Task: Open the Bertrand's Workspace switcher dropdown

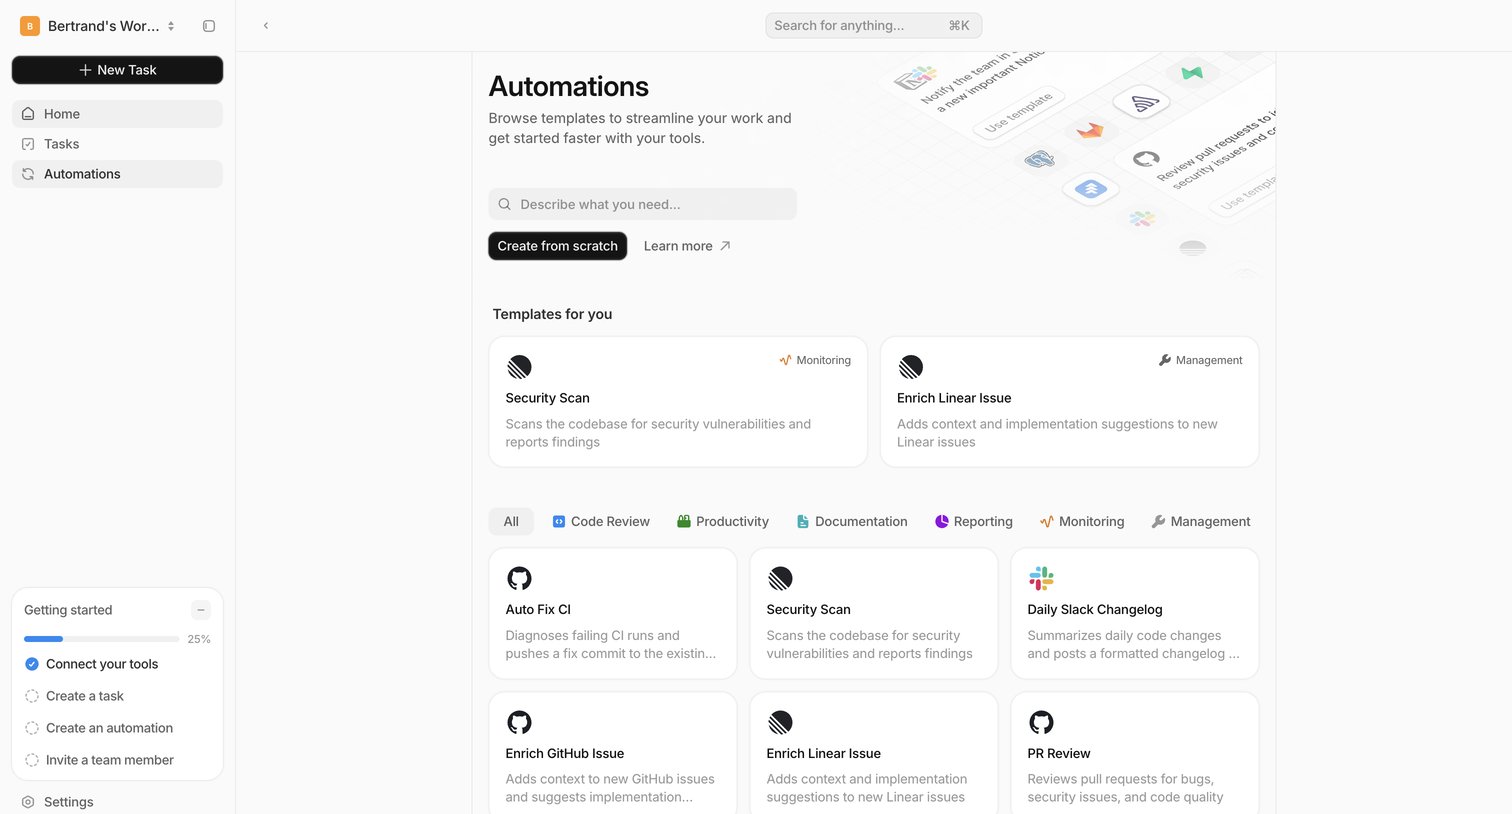Action: [98, 26]
